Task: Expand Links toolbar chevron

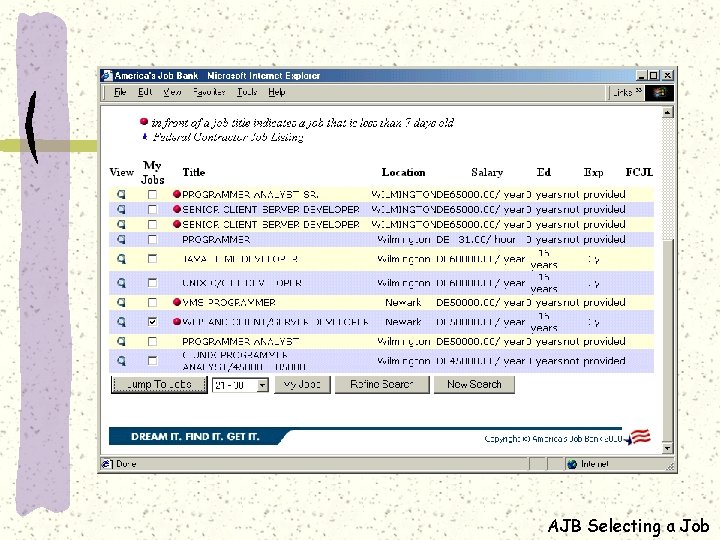Action: click(639, 91)
